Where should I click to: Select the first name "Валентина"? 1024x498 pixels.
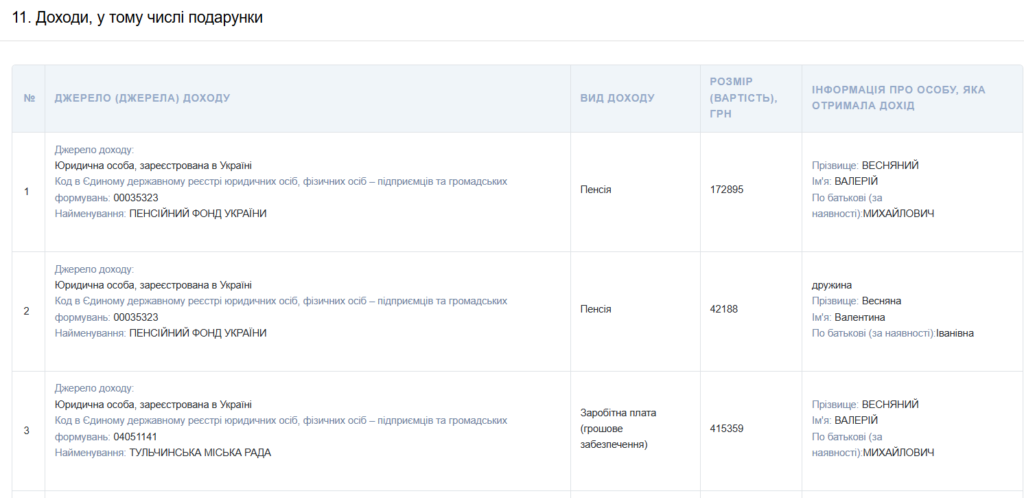pos(861,317)
